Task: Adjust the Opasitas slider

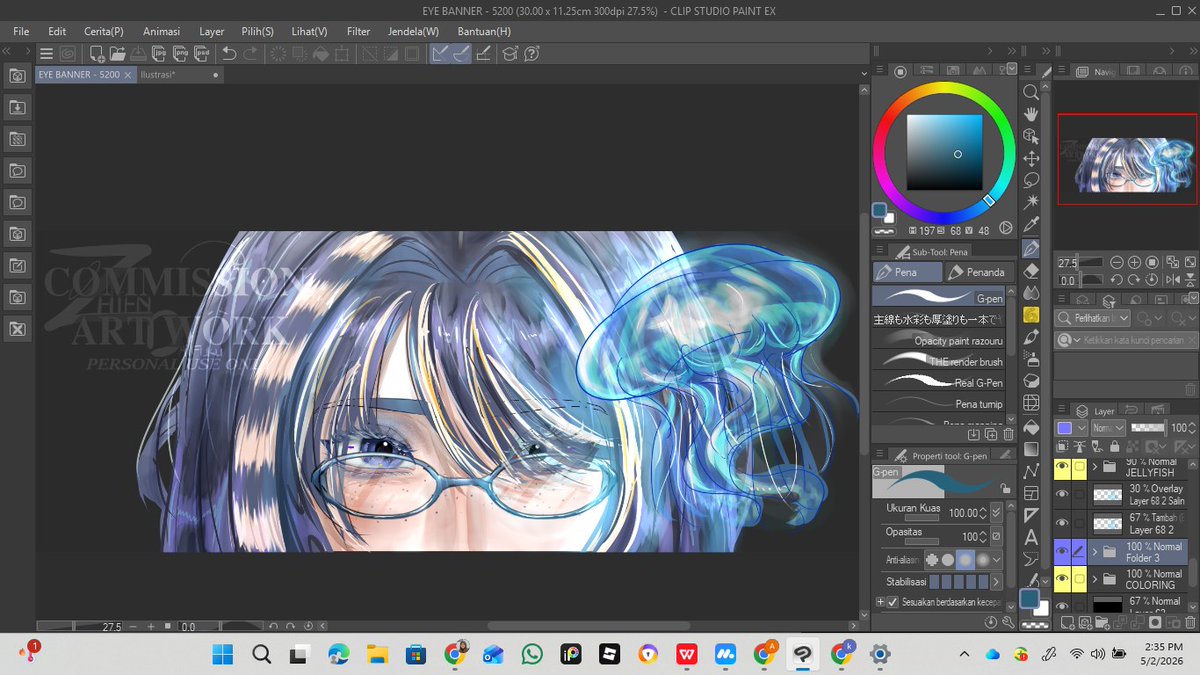Action: point(922,541)
